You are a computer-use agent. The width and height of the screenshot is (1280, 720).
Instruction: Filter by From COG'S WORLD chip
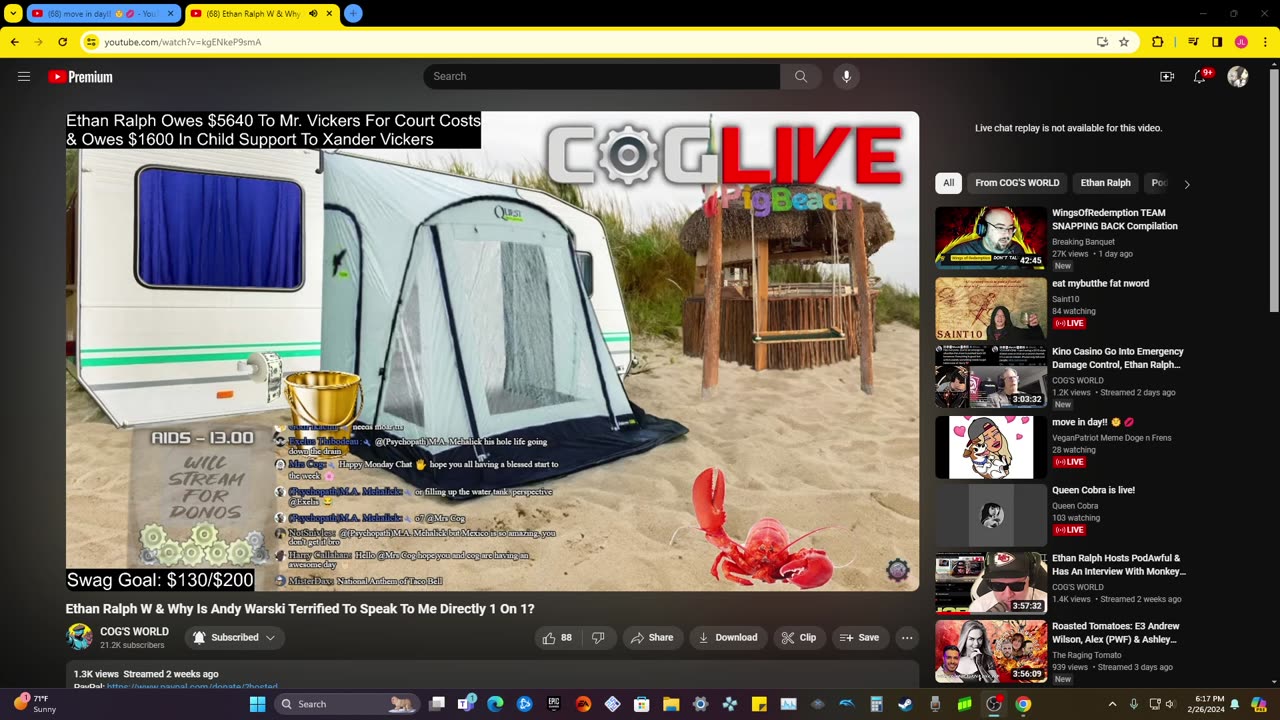coord(1017,183)
